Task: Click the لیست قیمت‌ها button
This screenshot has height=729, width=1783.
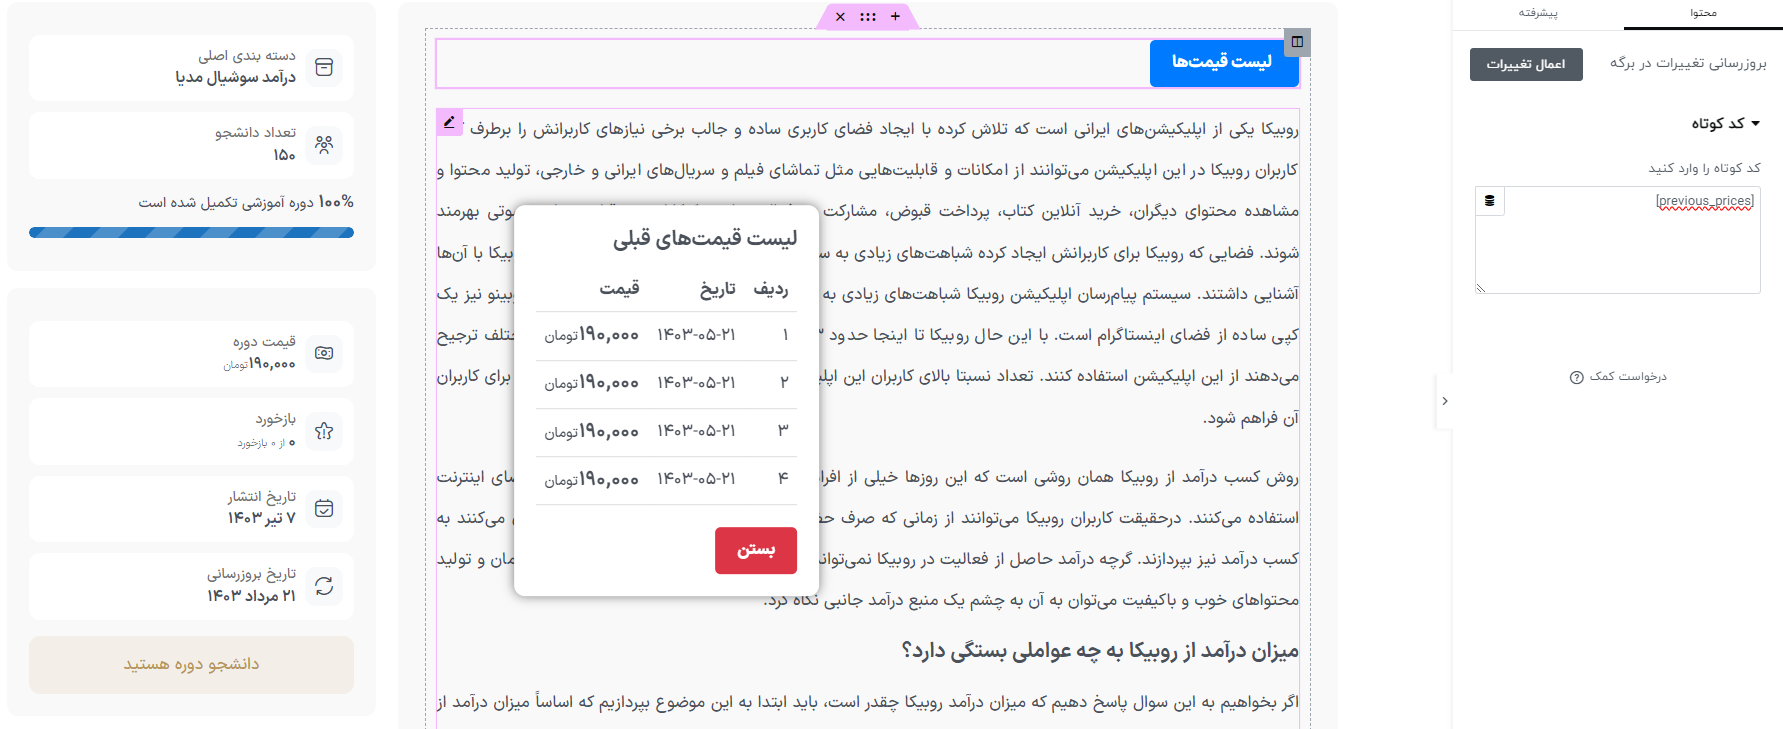Action: click(1222, 62)
